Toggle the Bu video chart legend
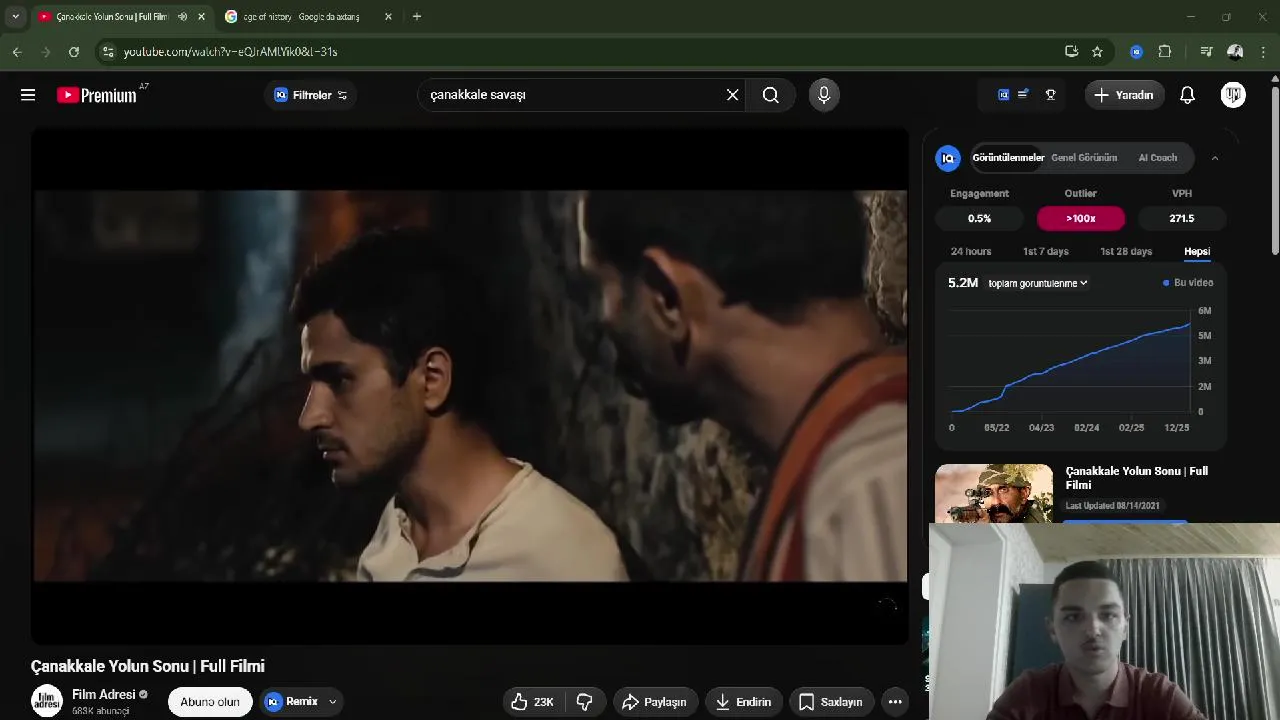Viewport: 1280px width, 720px height. 1188,283
